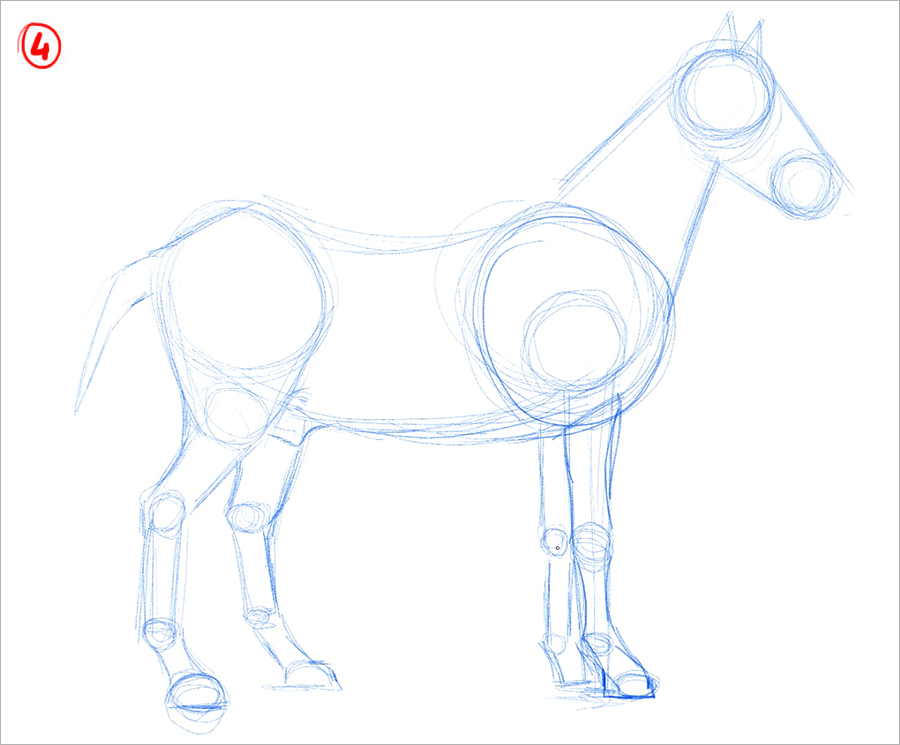900x745 pixels.
Task: Click the tip of the horse's tail
Action: point(78,408)
